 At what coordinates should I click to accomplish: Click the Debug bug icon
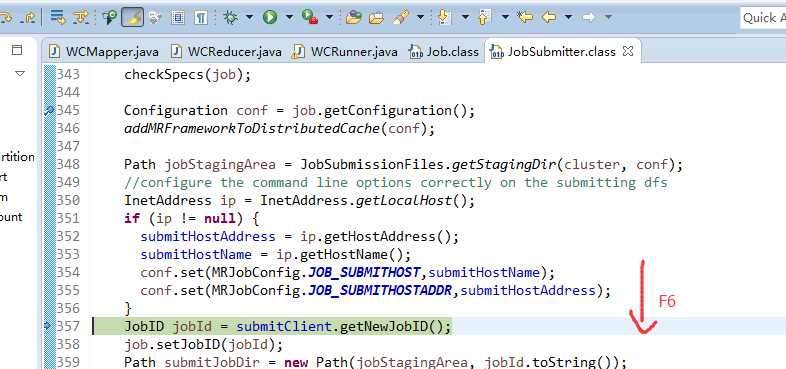[231, 18]
